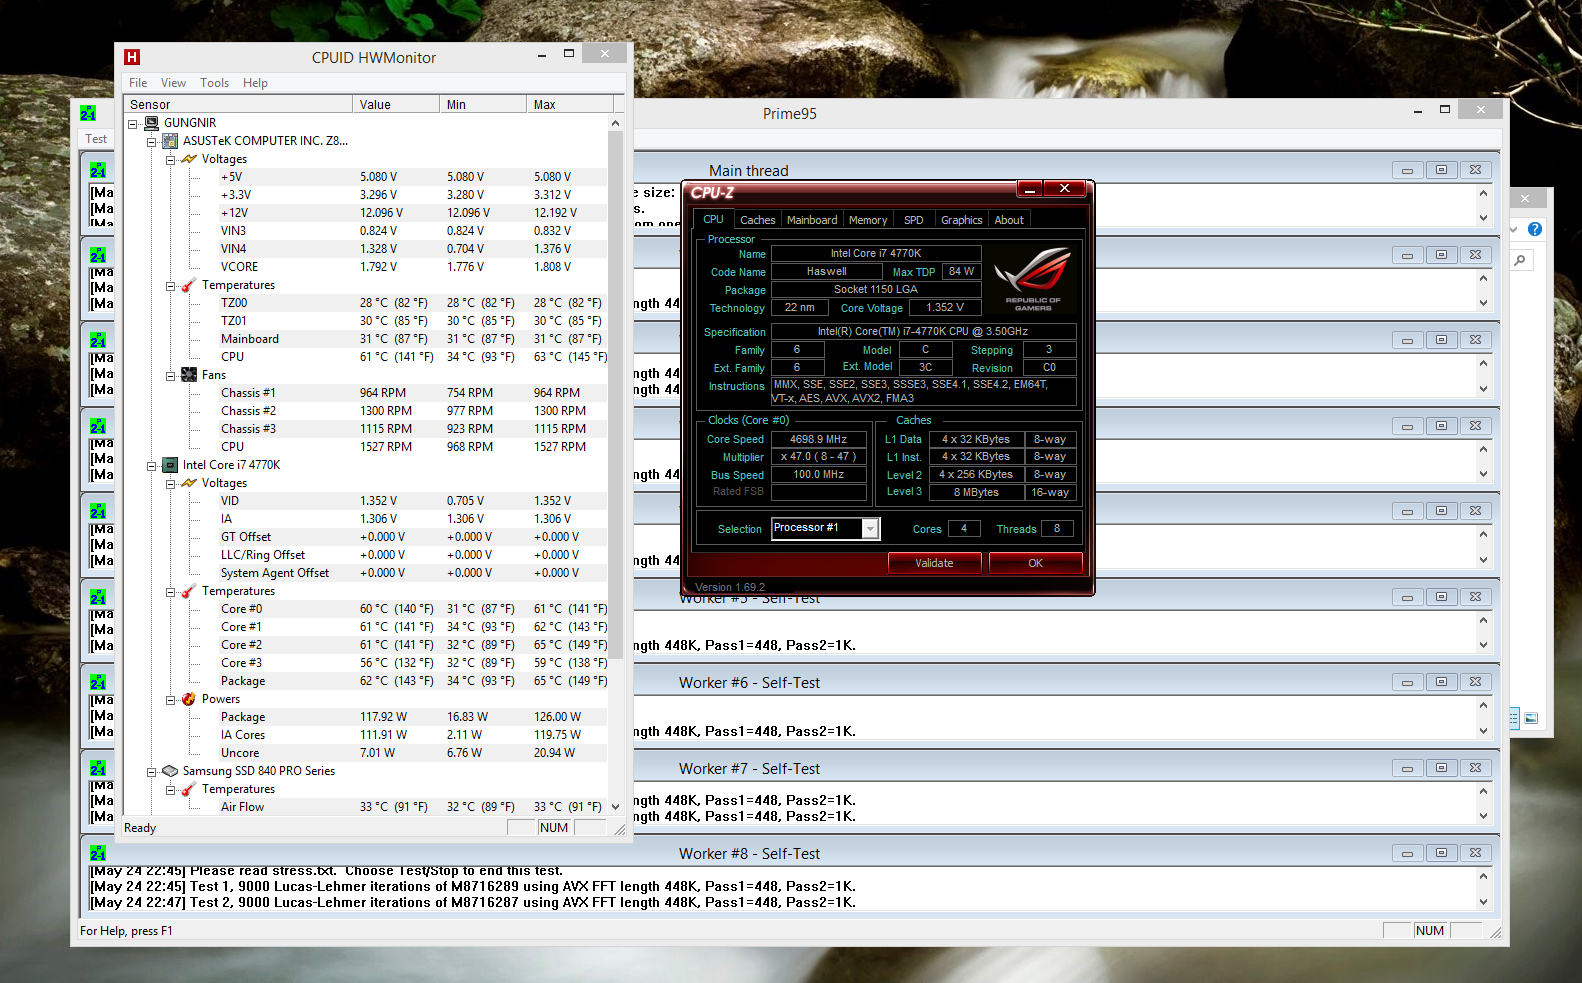The width and height of the screenshot is (1582, 983).
Task: Collapse the Intel Core i7 4770K node
Action: pos(151,466)
